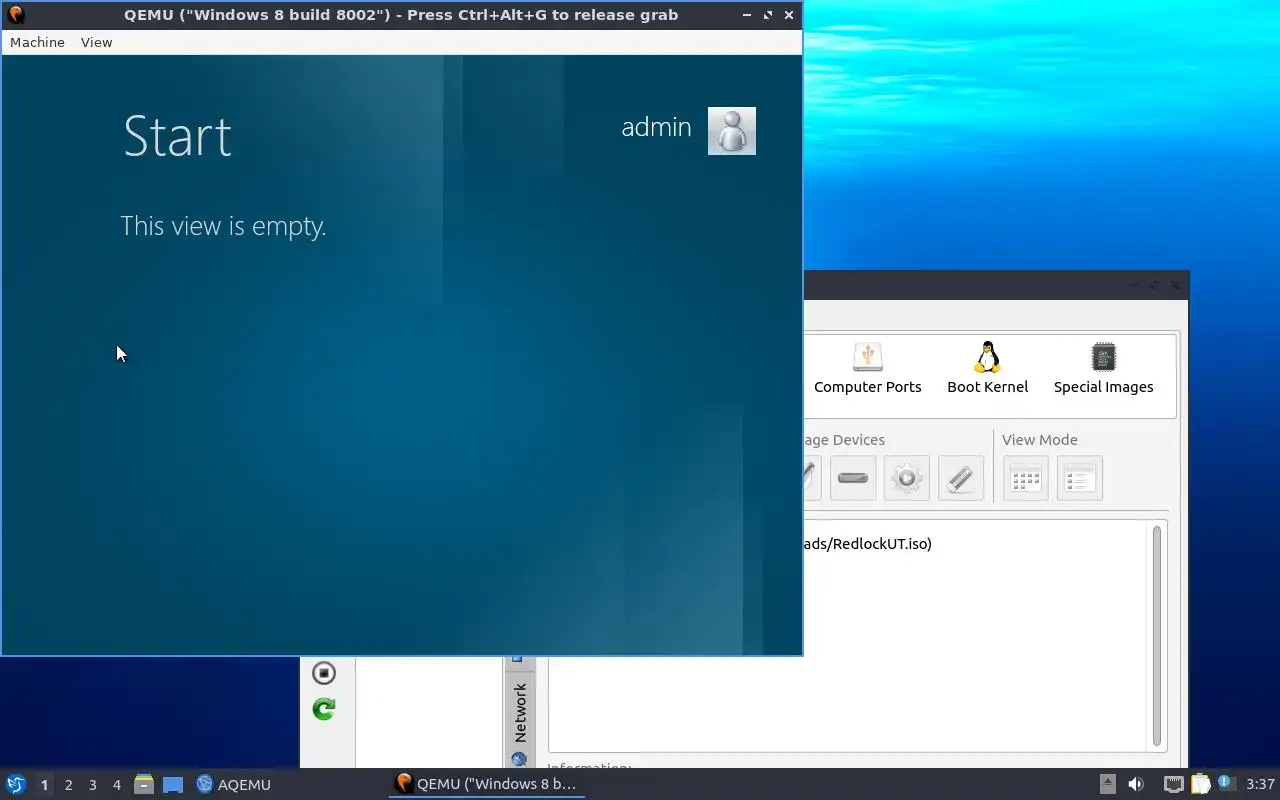Click the eraser storage device button
This screenshot has width=1280, height=800.
(961, 478)
